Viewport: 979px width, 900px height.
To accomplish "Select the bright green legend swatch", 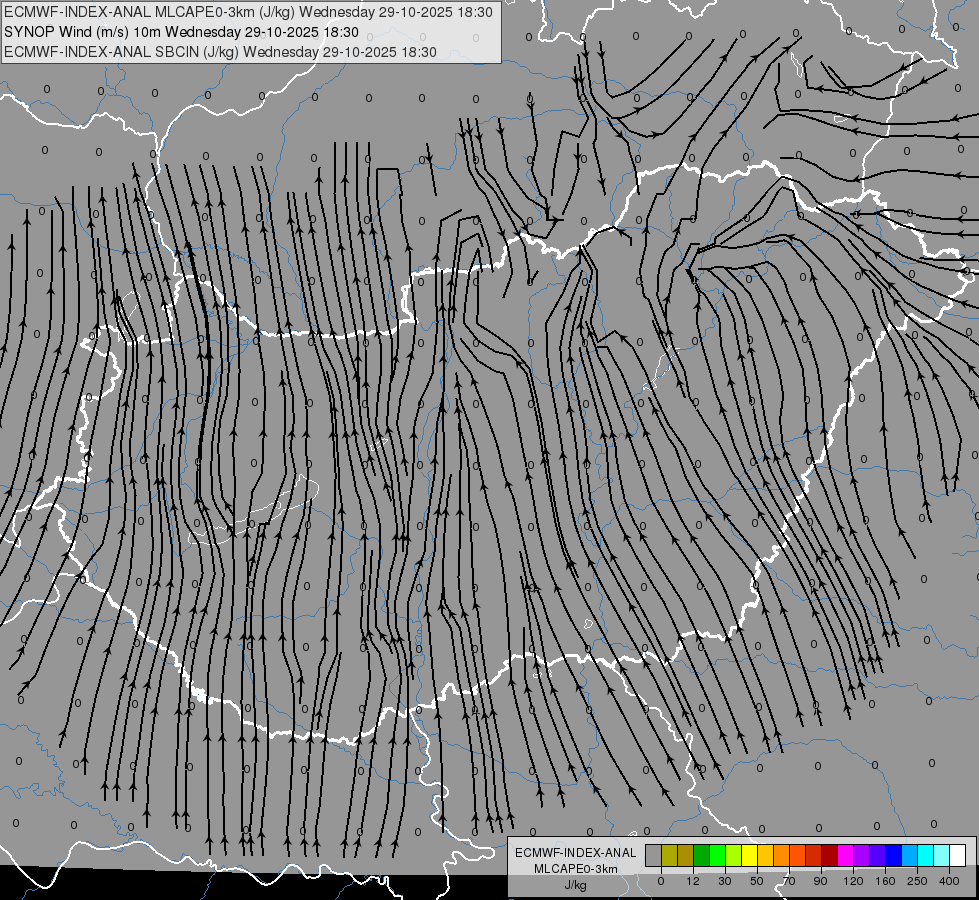I will click(x=717, y=855).
